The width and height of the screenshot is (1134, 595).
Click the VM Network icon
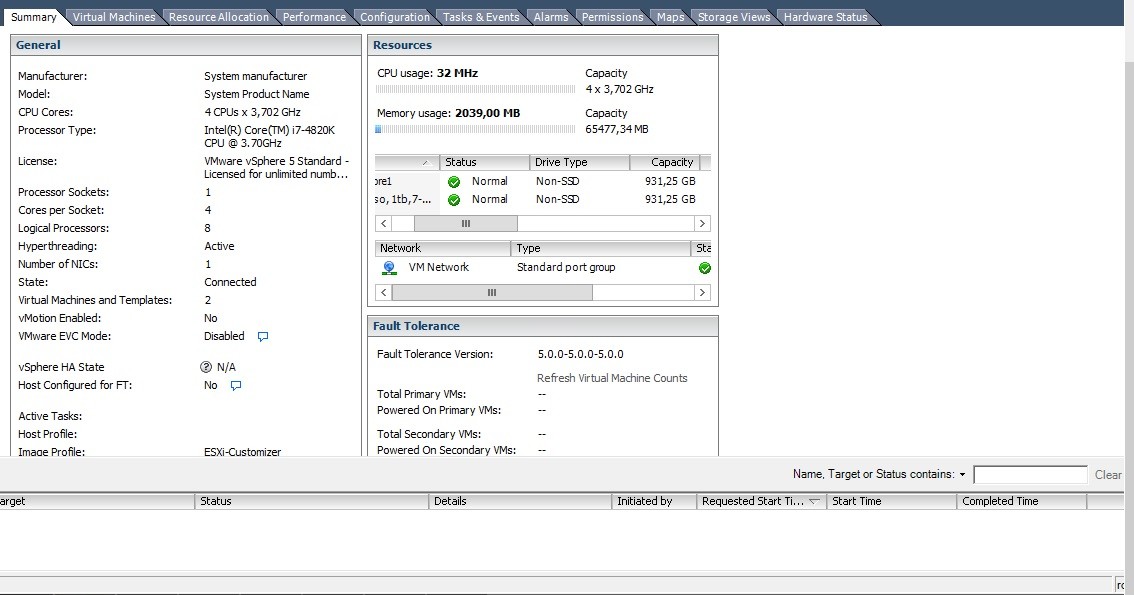coord(389,268)
